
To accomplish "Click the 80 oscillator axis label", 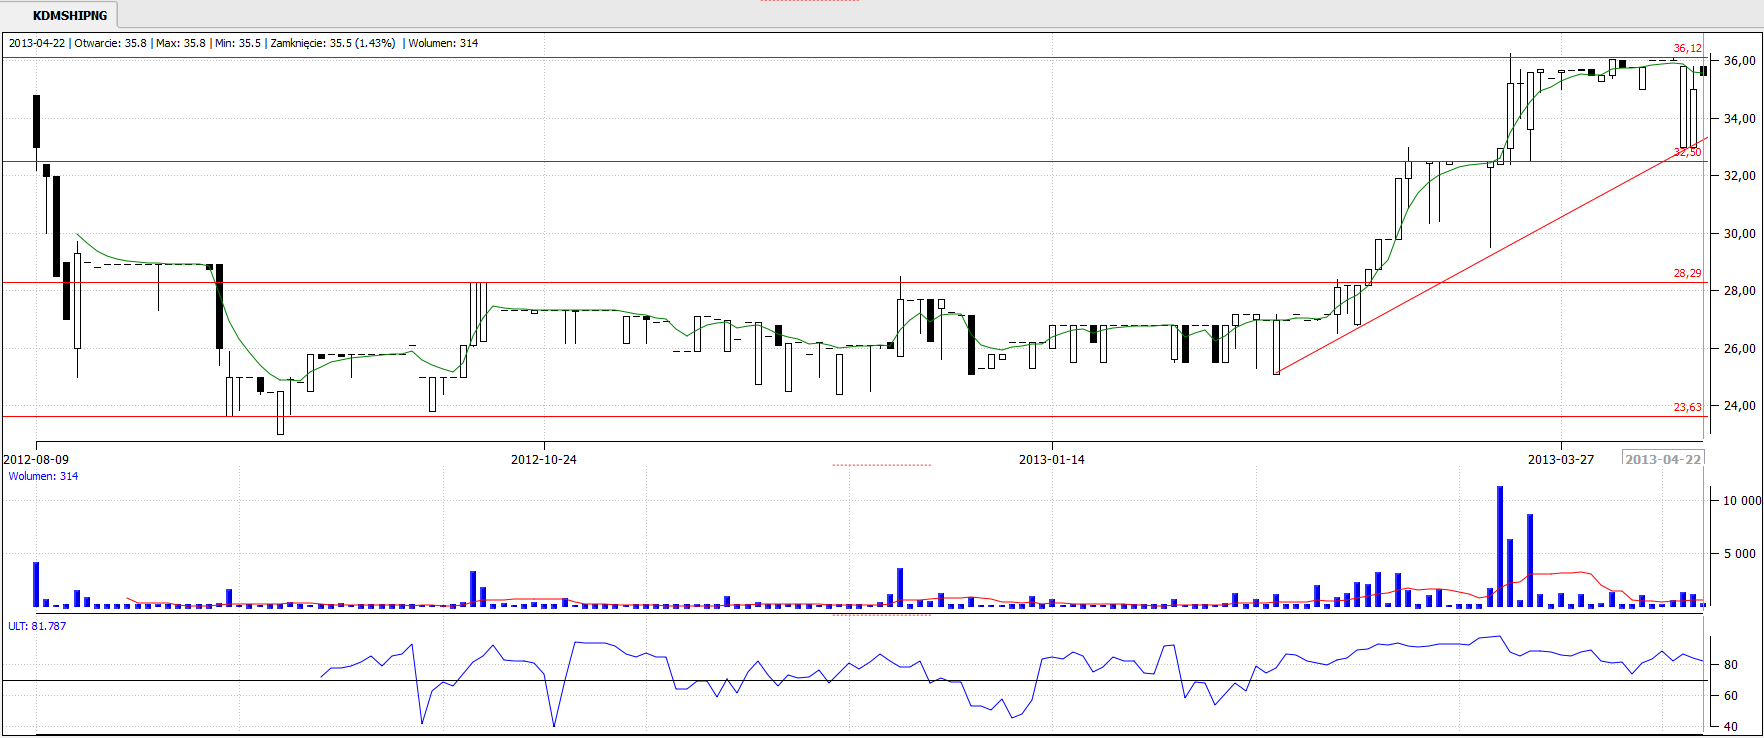I will pos(1730,665).
